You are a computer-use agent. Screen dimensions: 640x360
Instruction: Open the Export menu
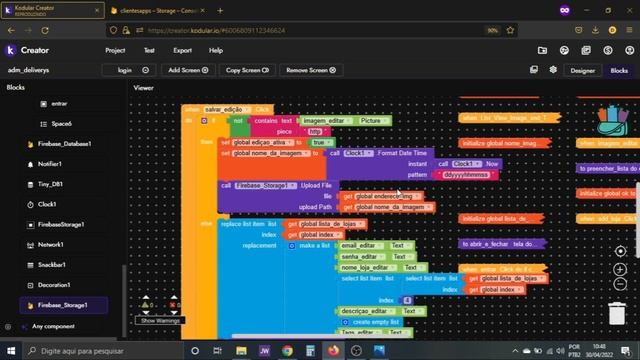(x=182, y=51)
